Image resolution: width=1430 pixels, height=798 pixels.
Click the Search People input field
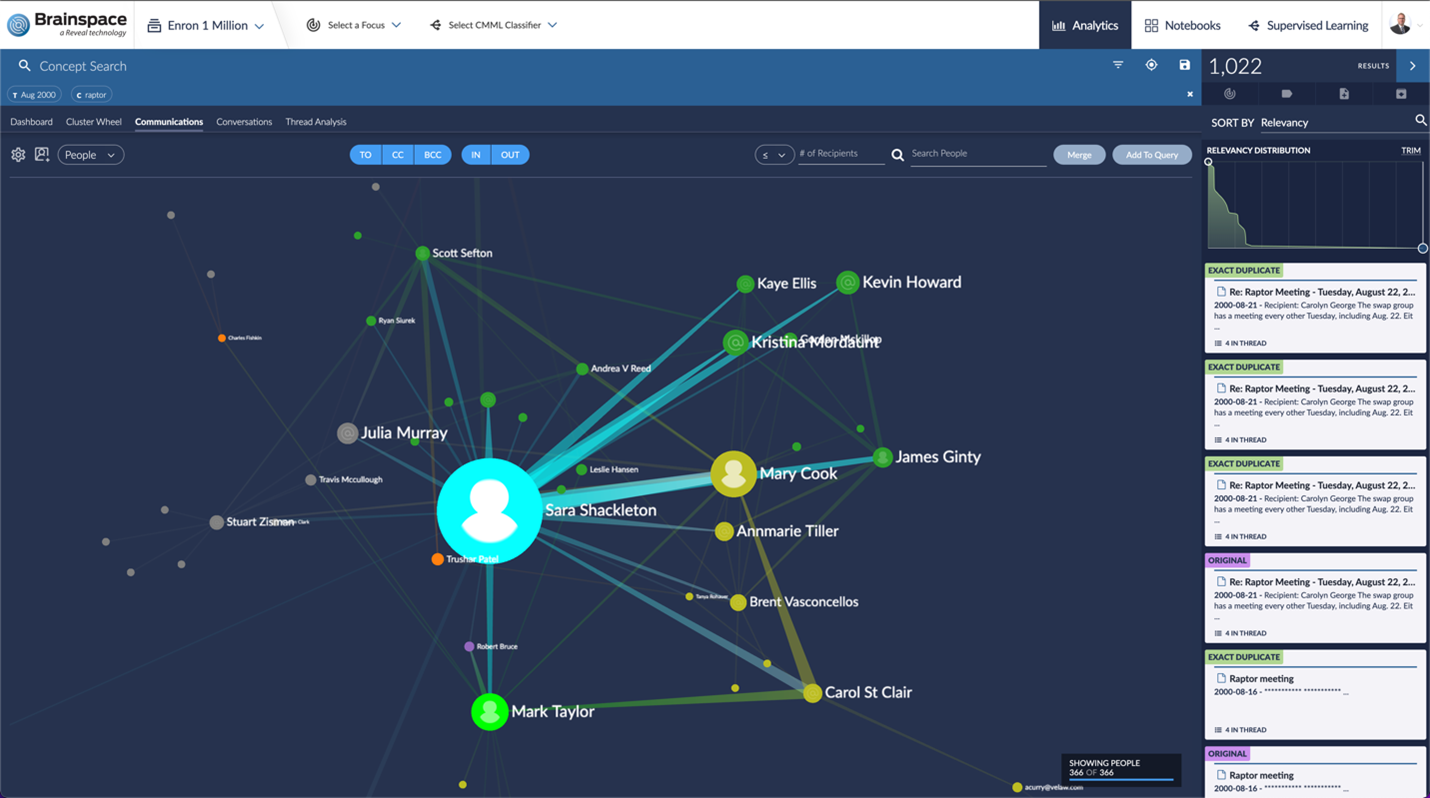(978, 154)
